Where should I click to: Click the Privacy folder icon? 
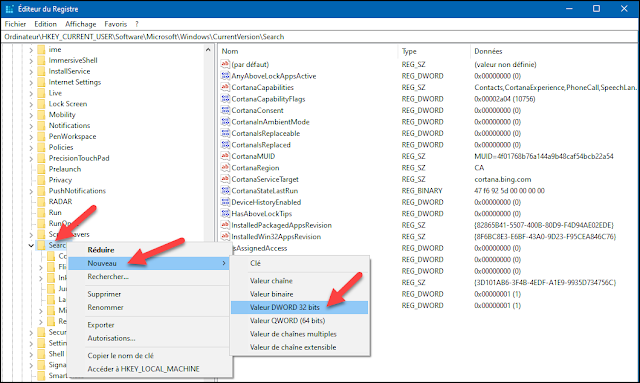(41, 180)
